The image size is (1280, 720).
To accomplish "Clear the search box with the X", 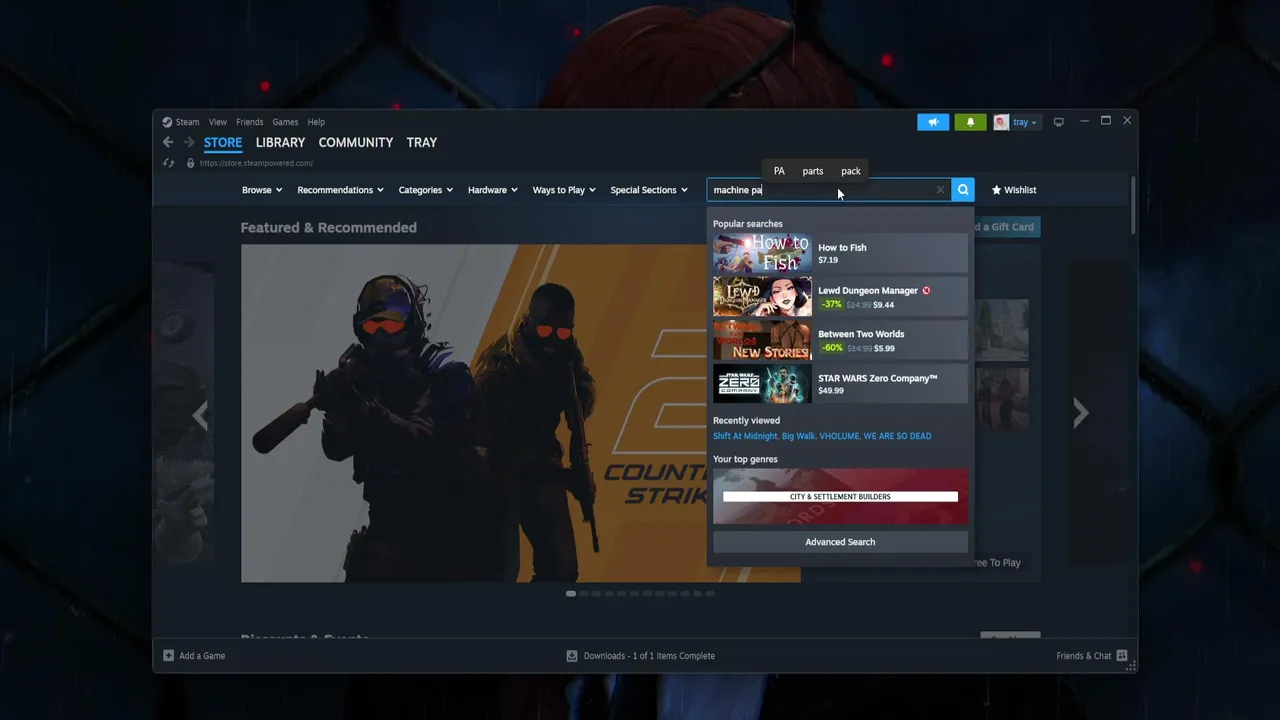I will coord(940,190).
